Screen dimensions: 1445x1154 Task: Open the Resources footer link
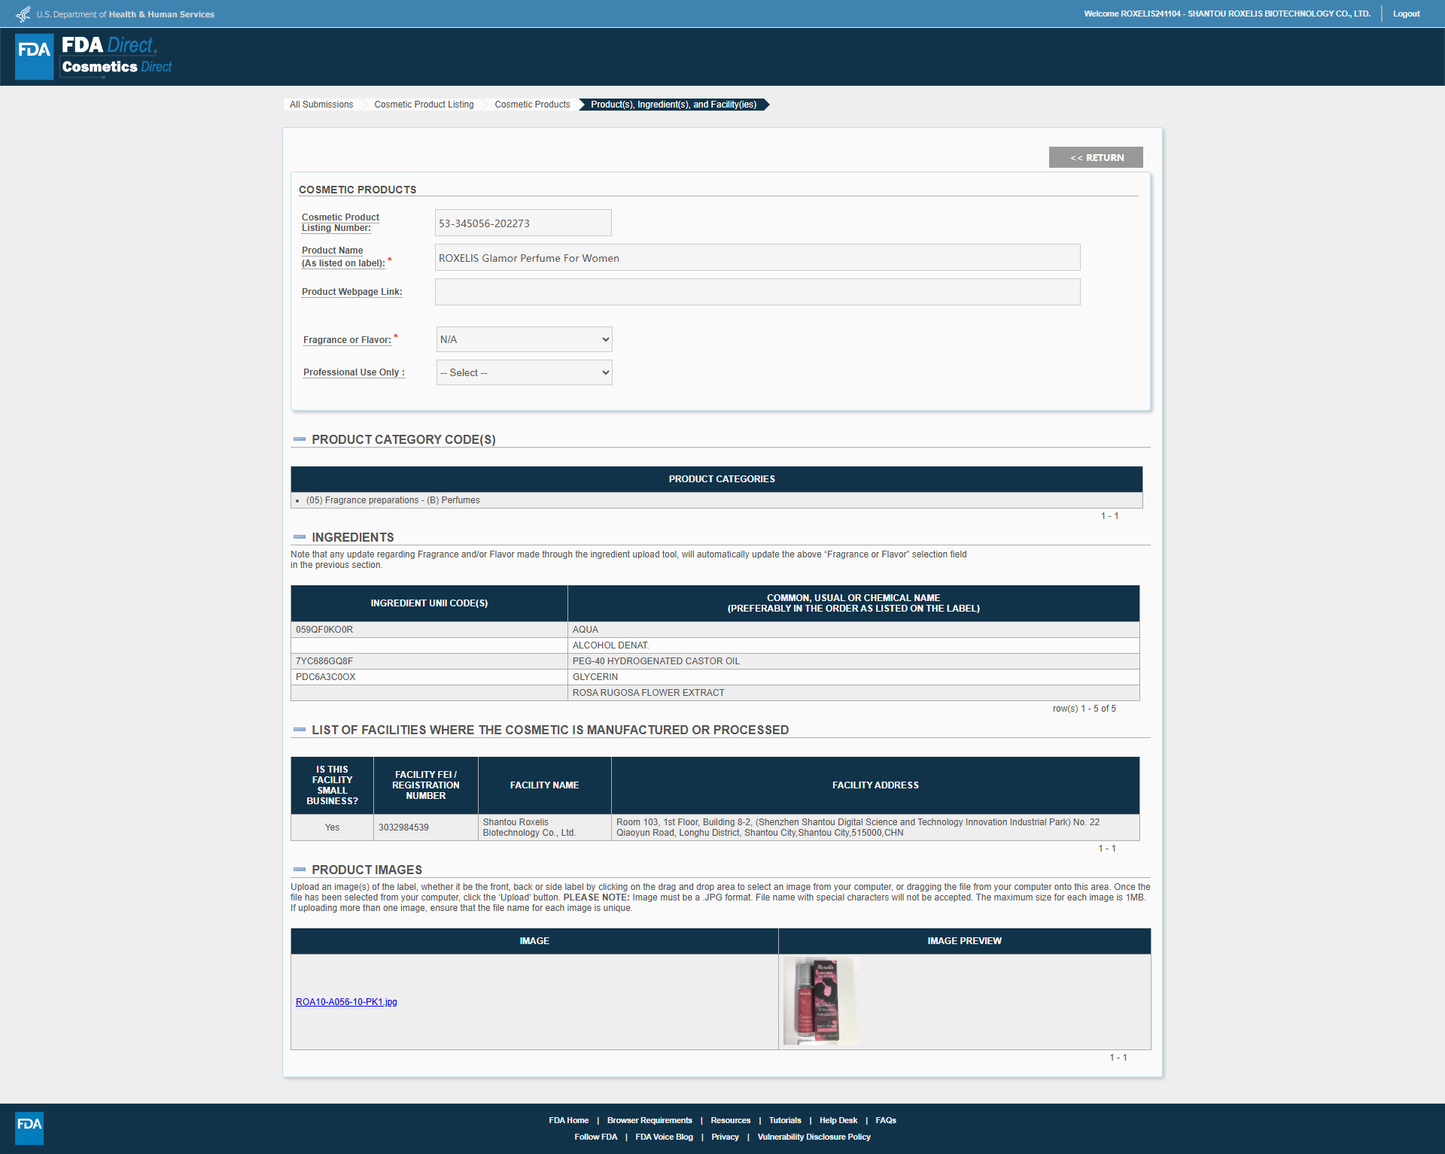[730, 1120]
